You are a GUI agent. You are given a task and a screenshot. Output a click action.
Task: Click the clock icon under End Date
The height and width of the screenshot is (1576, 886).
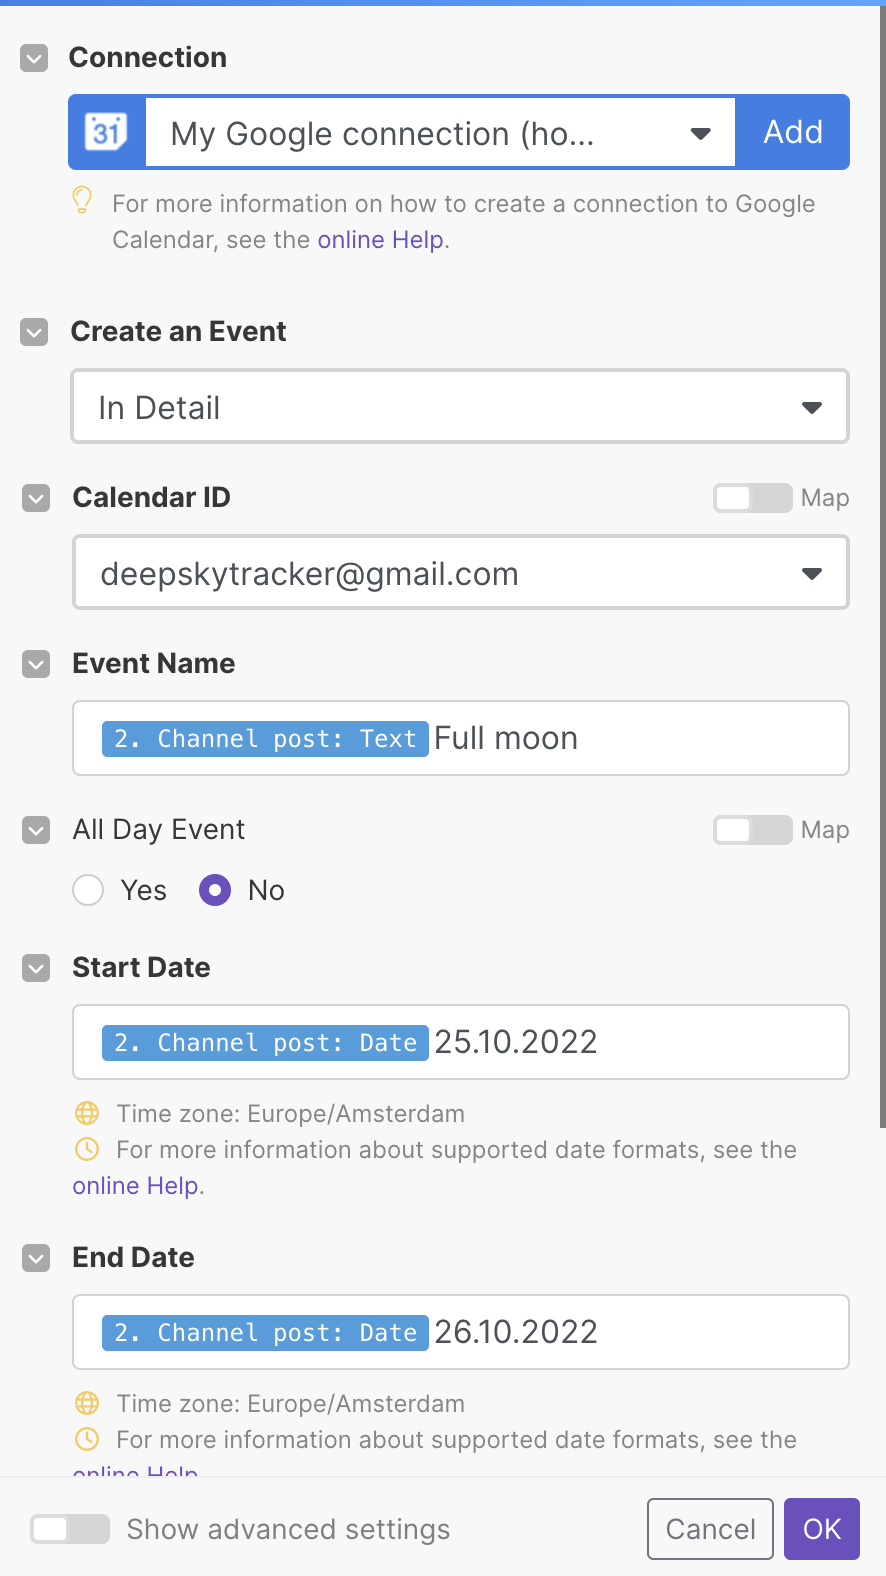click(87, 1439)
